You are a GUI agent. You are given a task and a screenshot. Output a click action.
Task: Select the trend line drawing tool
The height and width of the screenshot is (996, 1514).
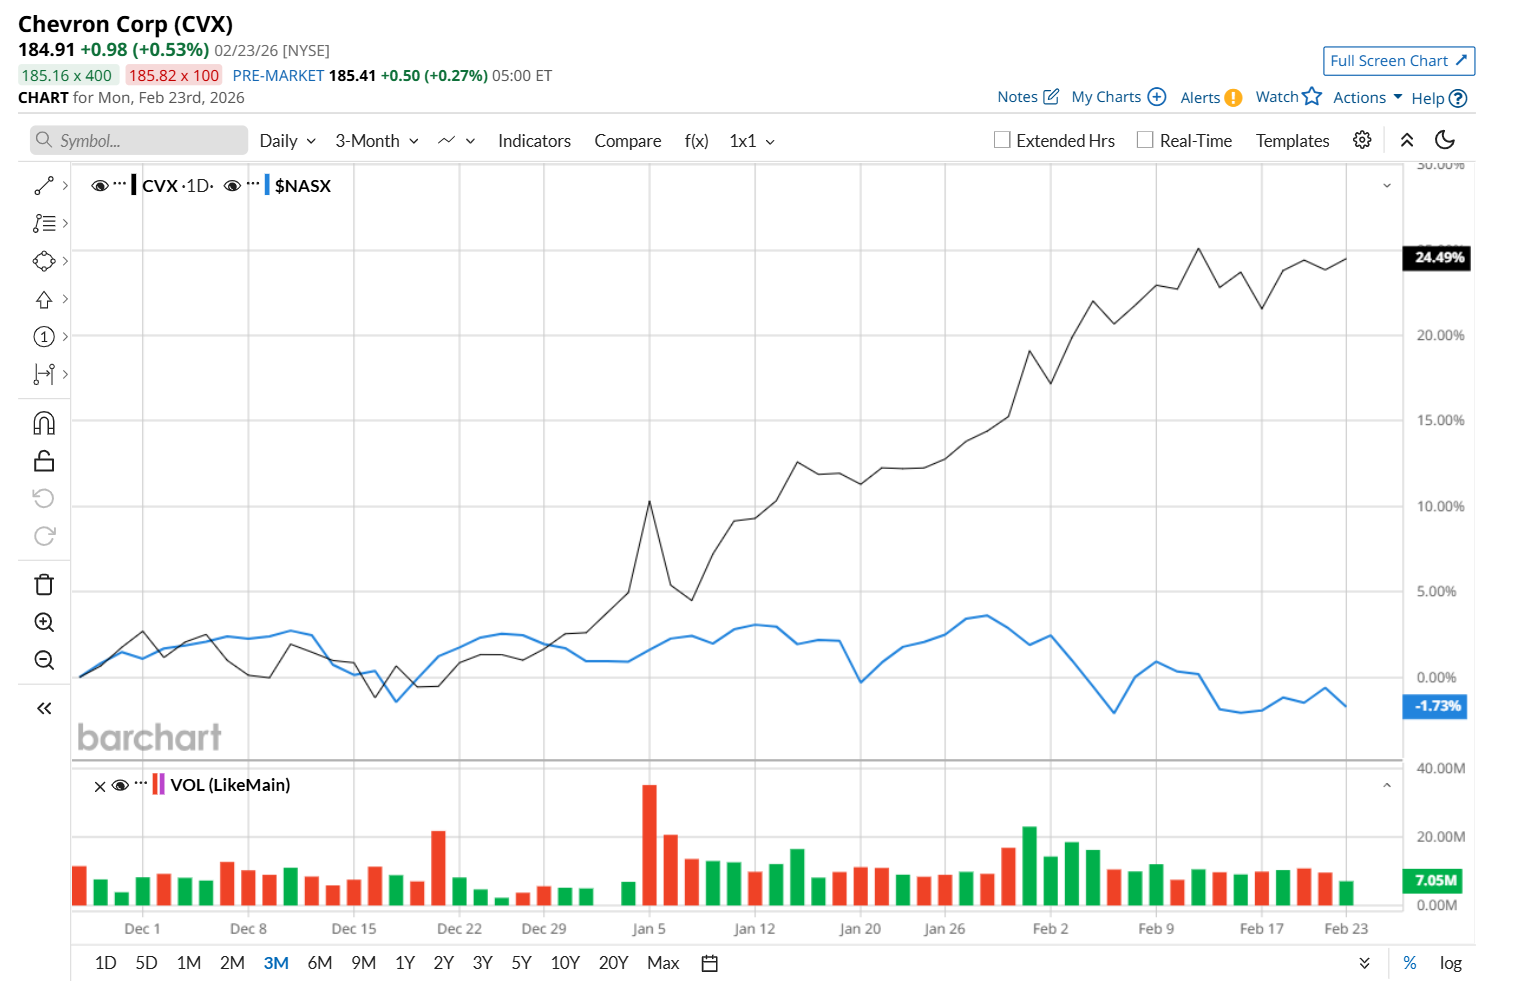tap(44, 186)
